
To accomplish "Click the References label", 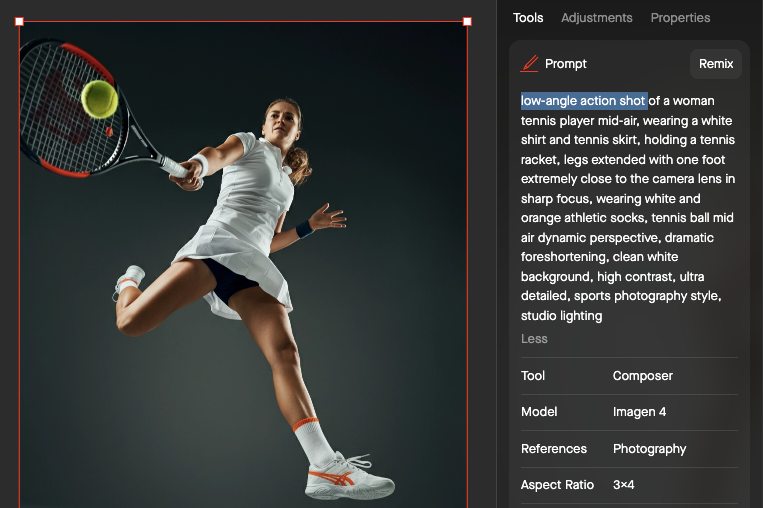I will point(553,449).
